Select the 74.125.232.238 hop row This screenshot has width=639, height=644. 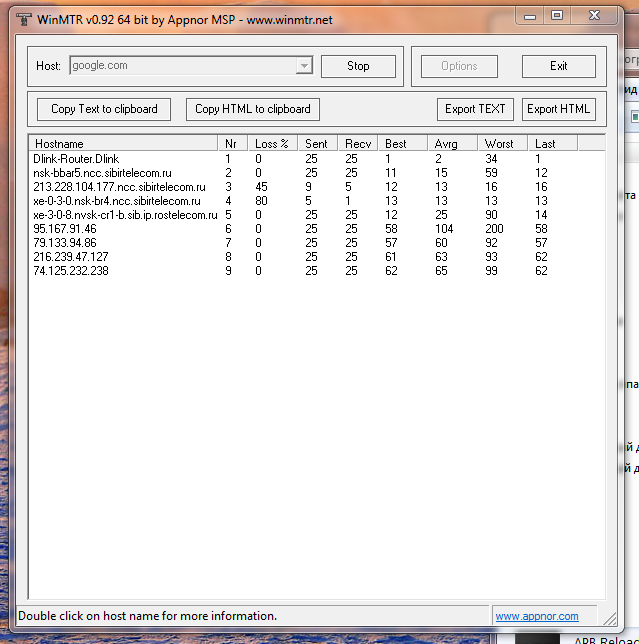pos(71,271)
